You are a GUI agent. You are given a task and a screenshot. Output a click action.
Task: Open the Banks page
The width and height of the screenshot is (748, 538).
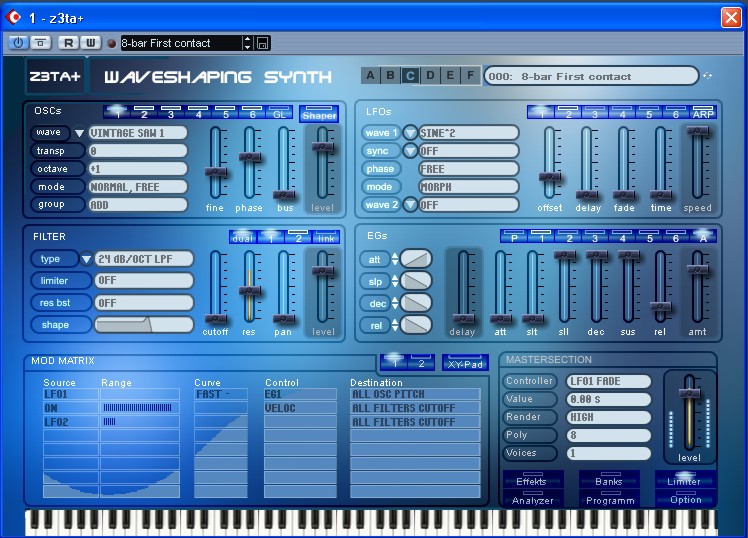pos(609,481)
